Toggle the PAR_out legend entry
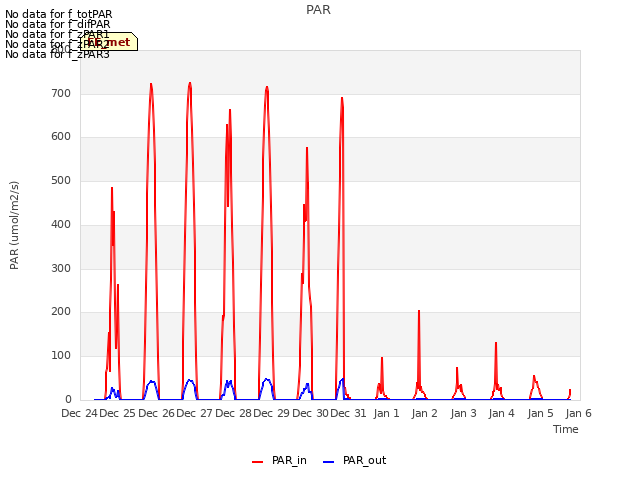The width and height of the screenshot is (640, 480). [x=354, y=460]
